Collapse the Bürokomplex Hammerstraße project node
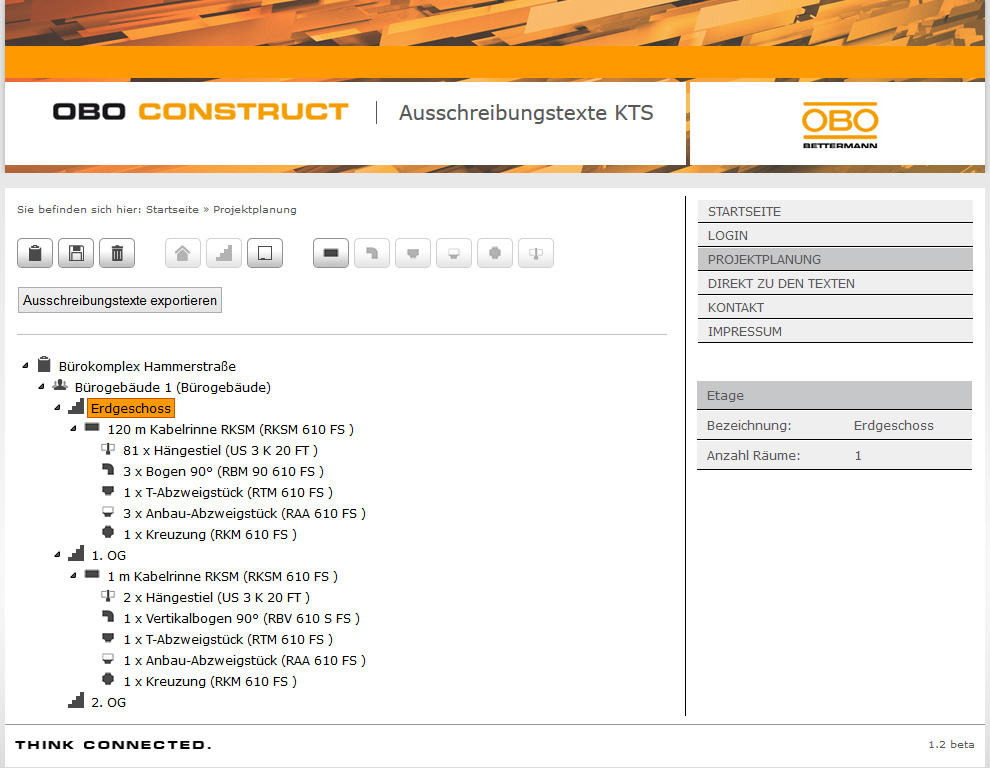990x768 pixels. pyautogui.click(x=25, y=365)
